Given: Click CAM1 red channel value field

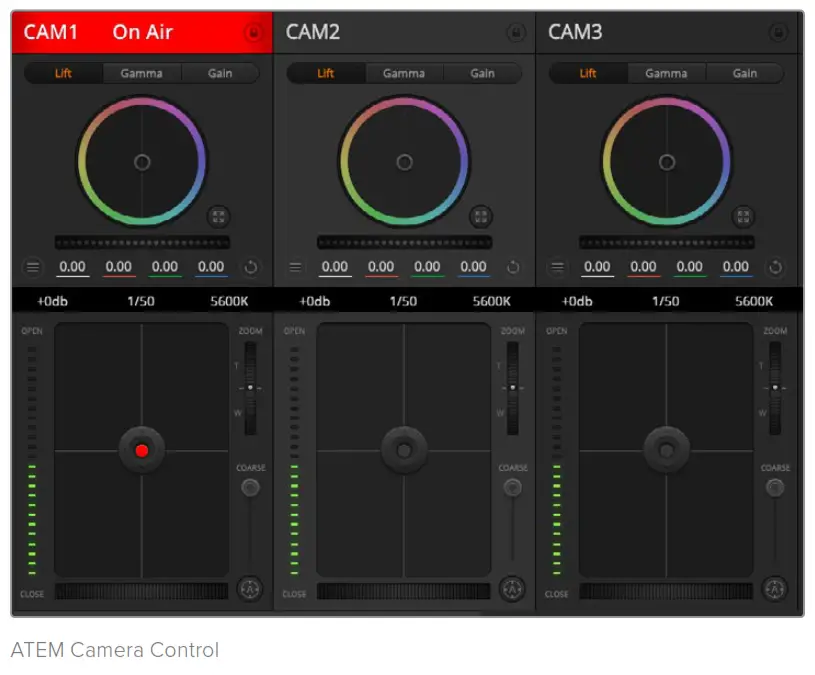Looking at the screenshot, I should coord(119,267).
